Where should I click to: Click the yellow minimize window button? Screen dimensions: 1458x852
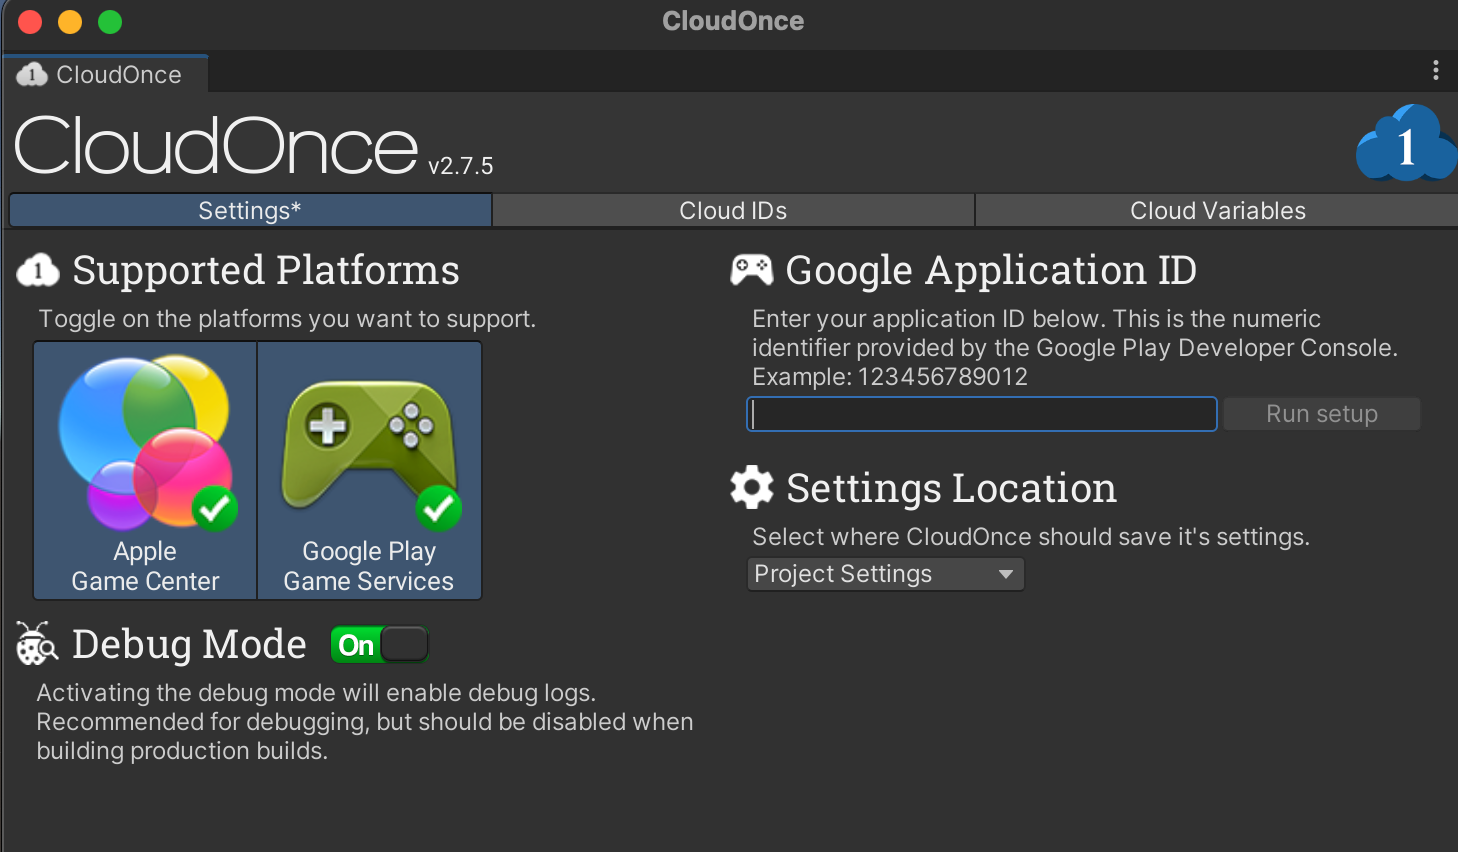point(70,22)
